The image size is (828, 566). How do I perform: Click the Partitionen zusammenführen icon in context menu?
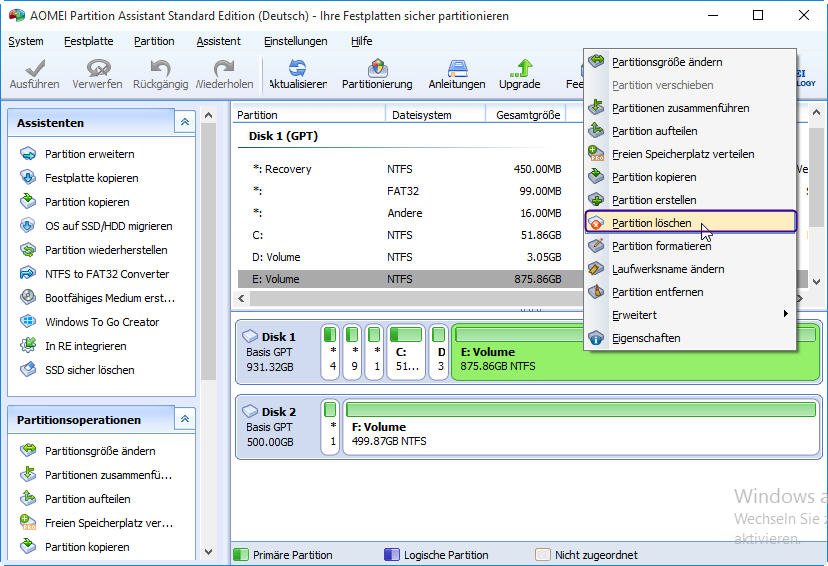(596, 107)
